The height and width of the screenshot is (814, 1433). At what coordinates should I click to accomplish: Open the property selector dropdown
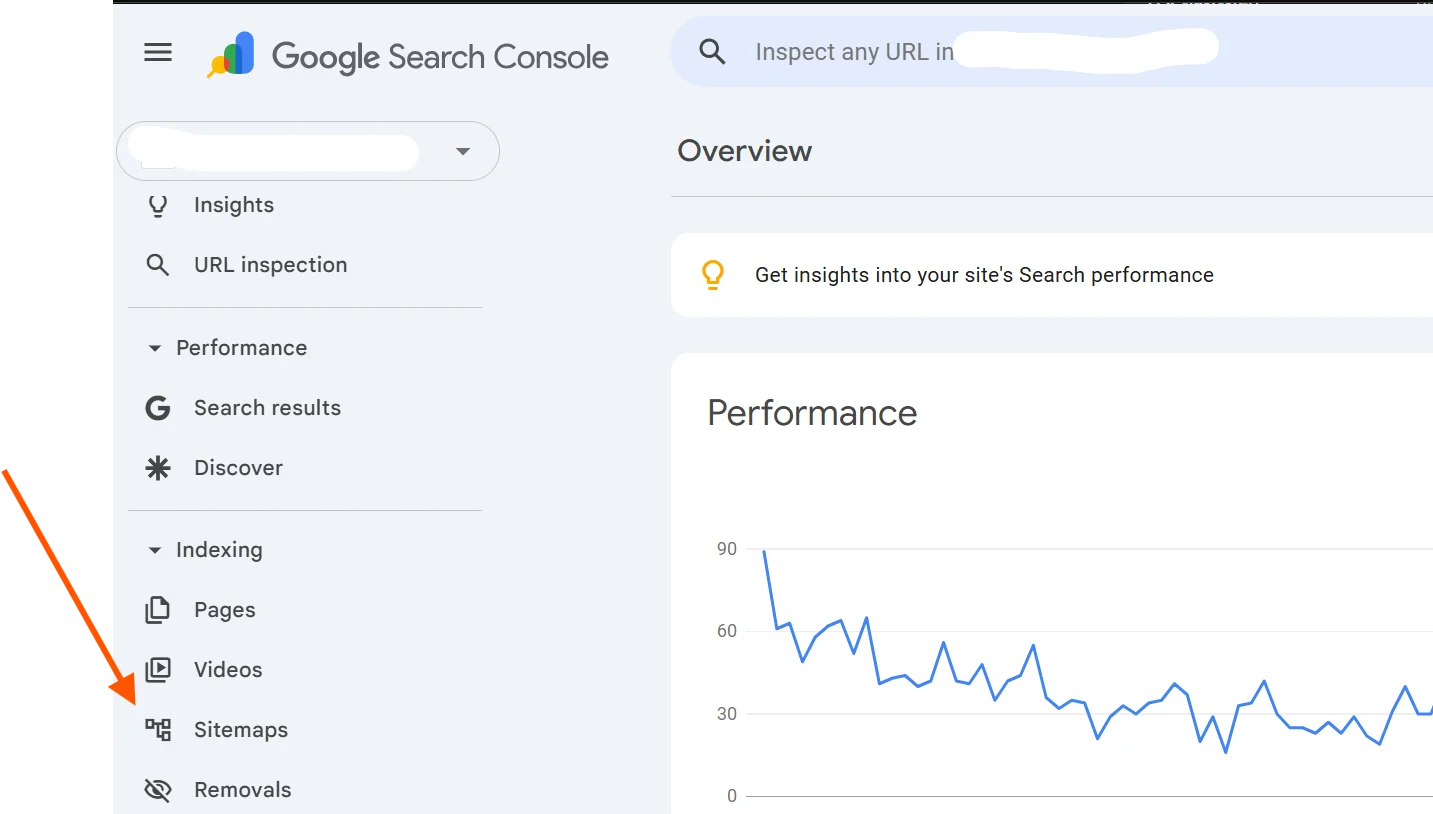[x=462, y=152]
